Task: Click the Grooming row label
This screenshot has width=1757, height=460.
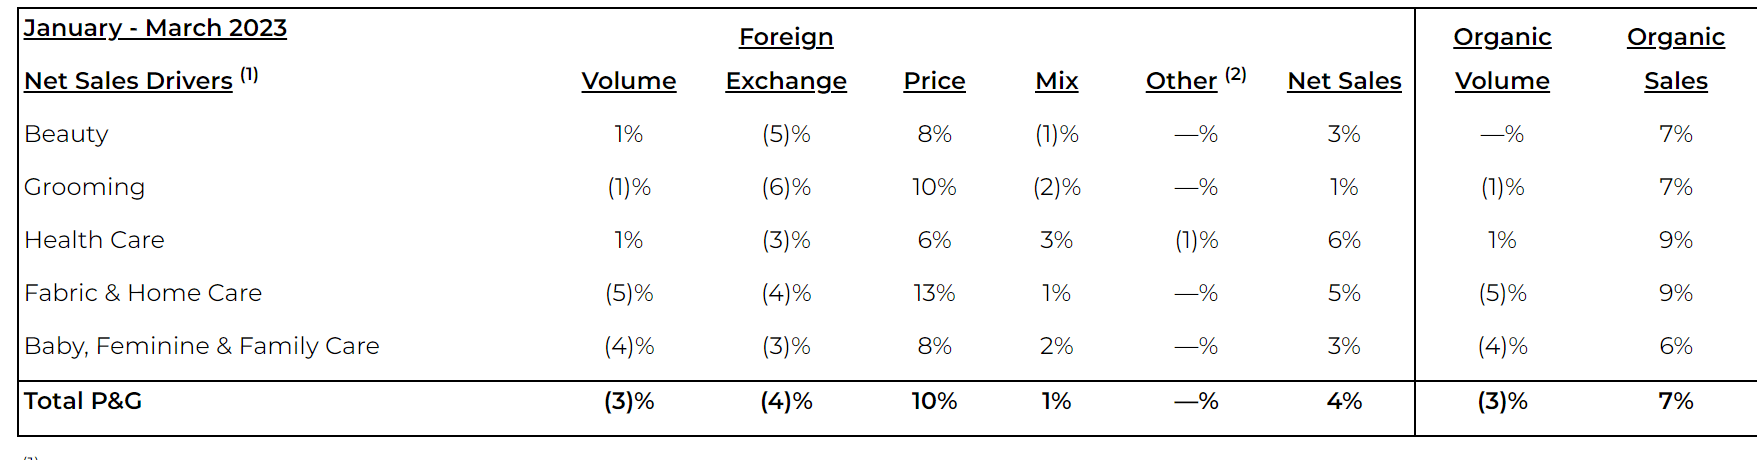Action: [x=85, y=187]
